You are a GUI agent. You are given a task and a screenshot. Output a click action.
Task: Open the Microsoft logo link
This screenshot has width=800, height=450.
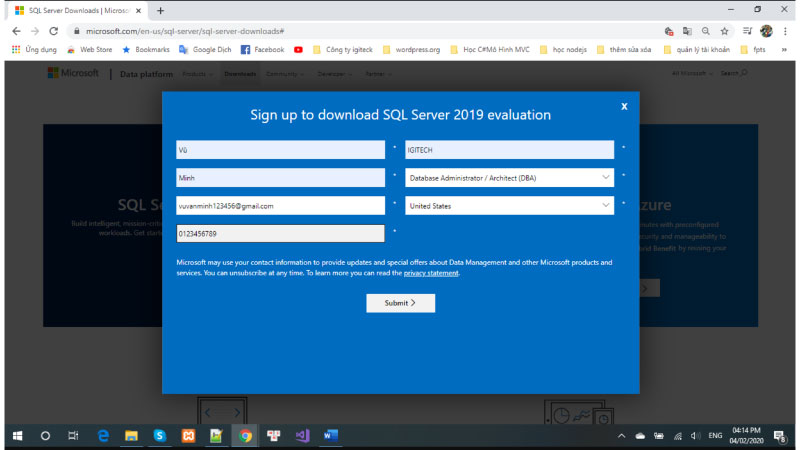click(73, 73)
